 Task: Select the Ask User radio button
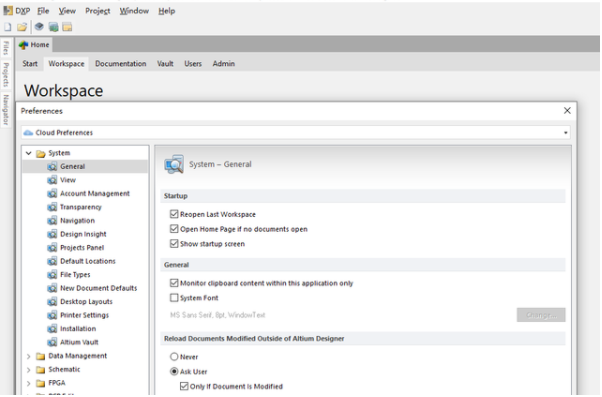pyautogui.click(x=174, y=372)
